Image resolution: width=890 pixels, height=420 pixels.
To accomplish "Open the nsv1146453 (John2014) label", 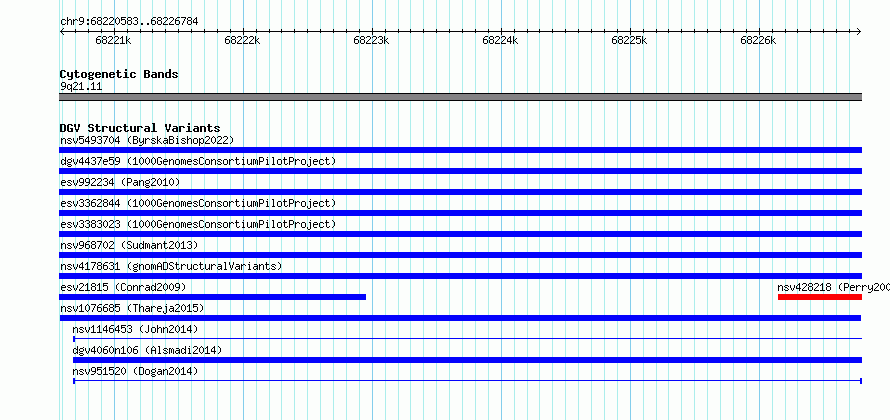I will 135,329.
